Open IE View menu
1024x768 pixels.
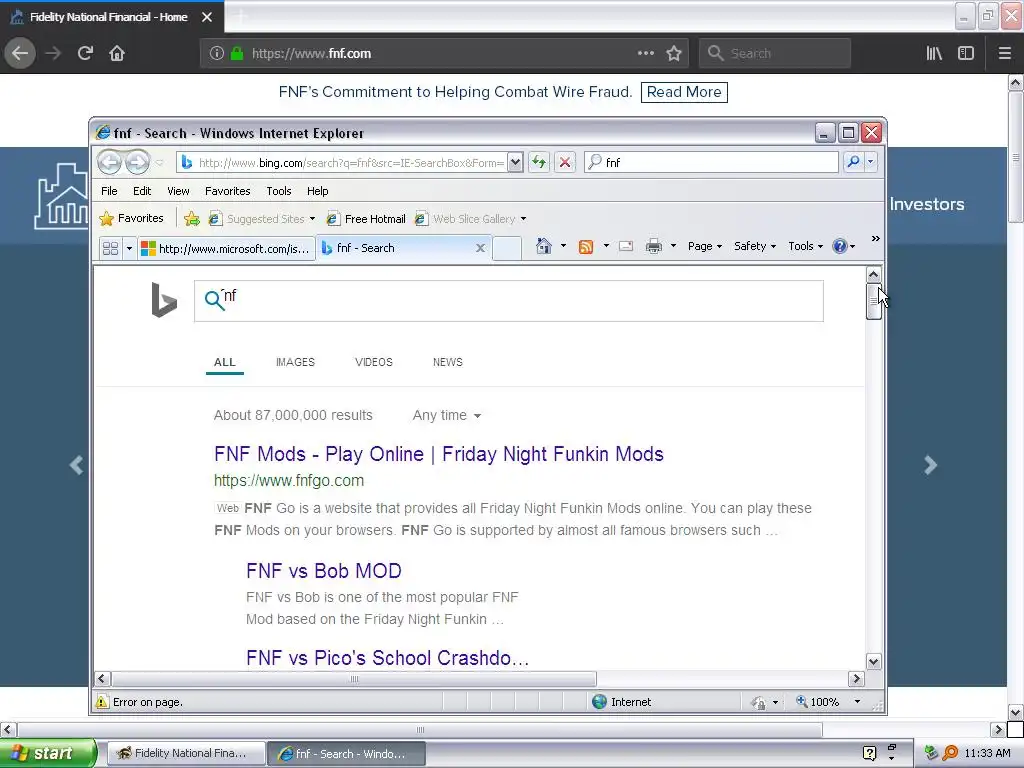pyautogui.click(x=178, y=191)
